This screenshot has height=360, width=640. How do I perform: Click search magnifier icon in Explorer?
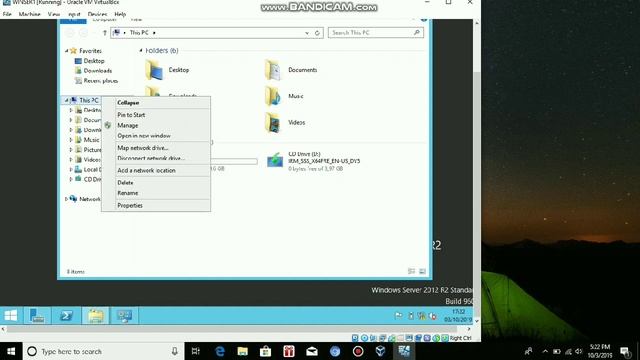tap(417, 33)
